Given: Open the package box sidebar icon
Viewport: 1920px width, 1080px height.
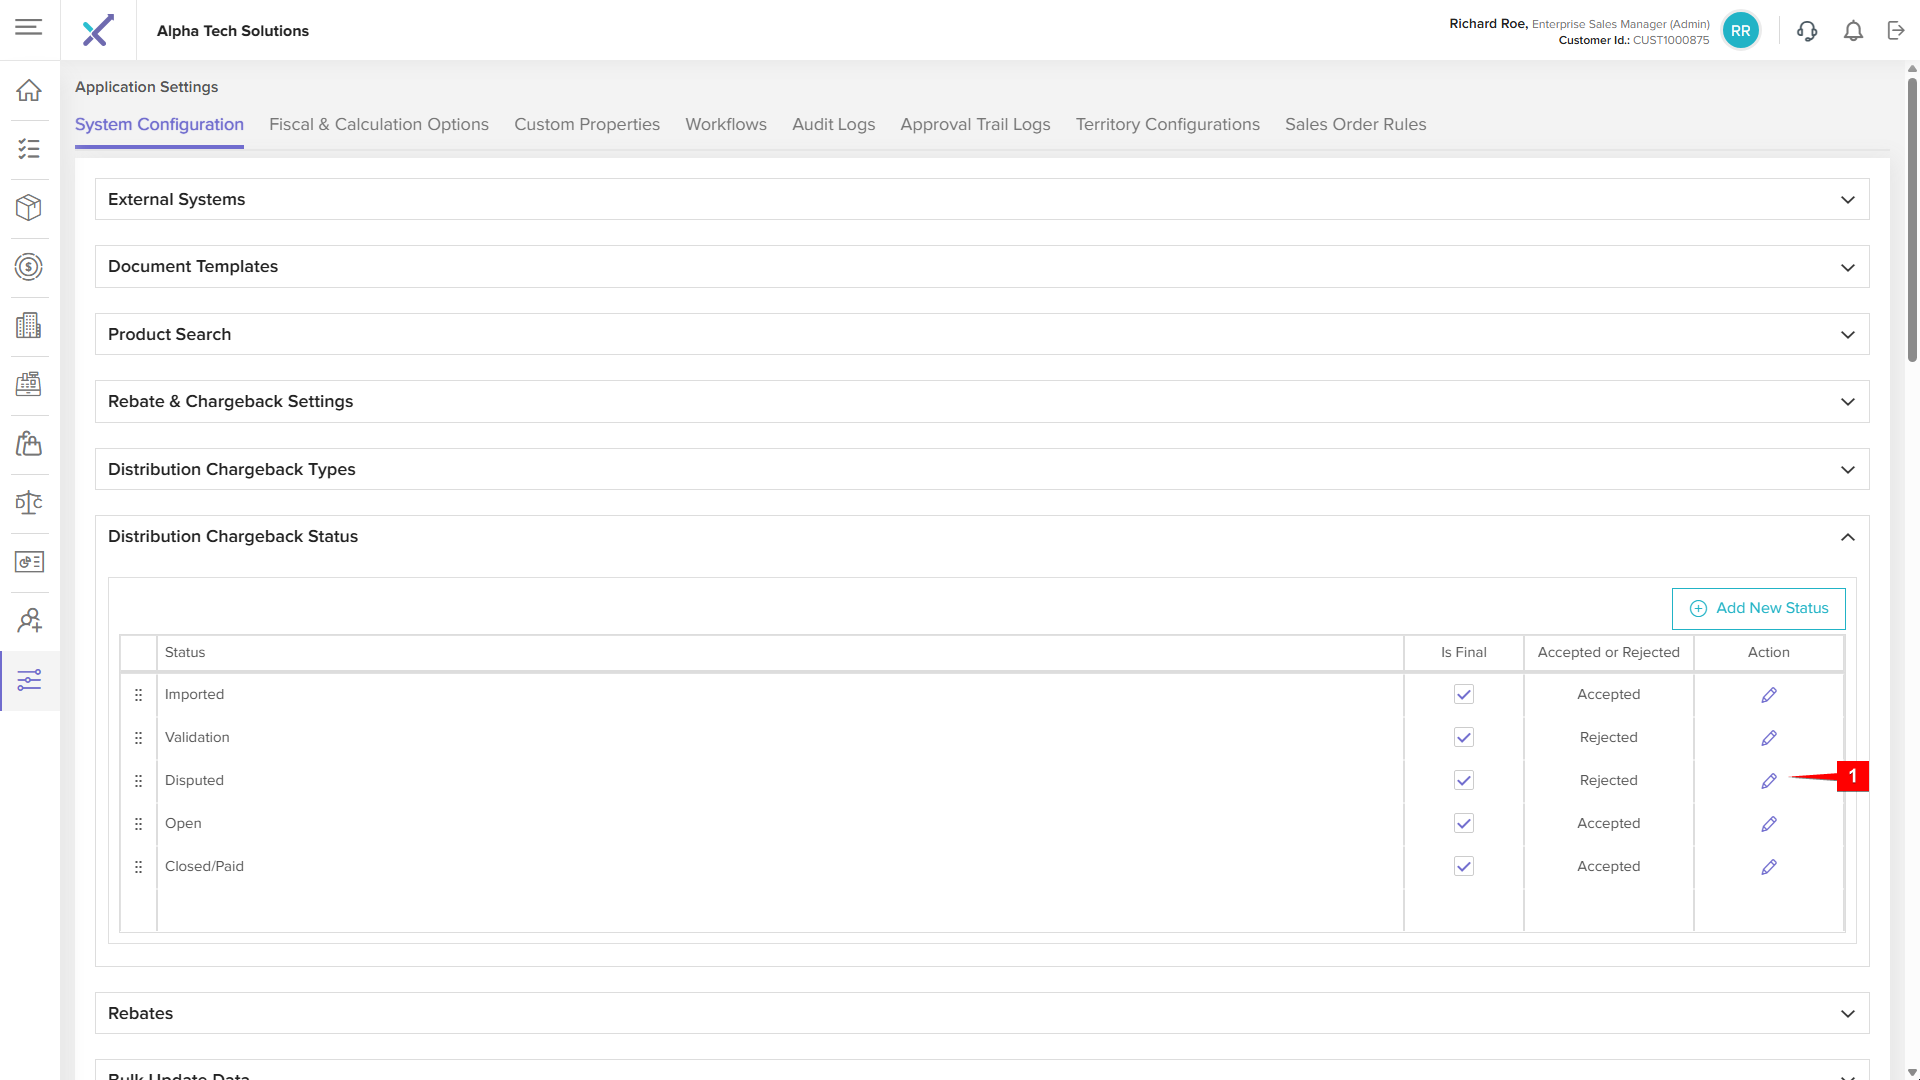Looking at the screenshot, I should [x=29, y=208].
